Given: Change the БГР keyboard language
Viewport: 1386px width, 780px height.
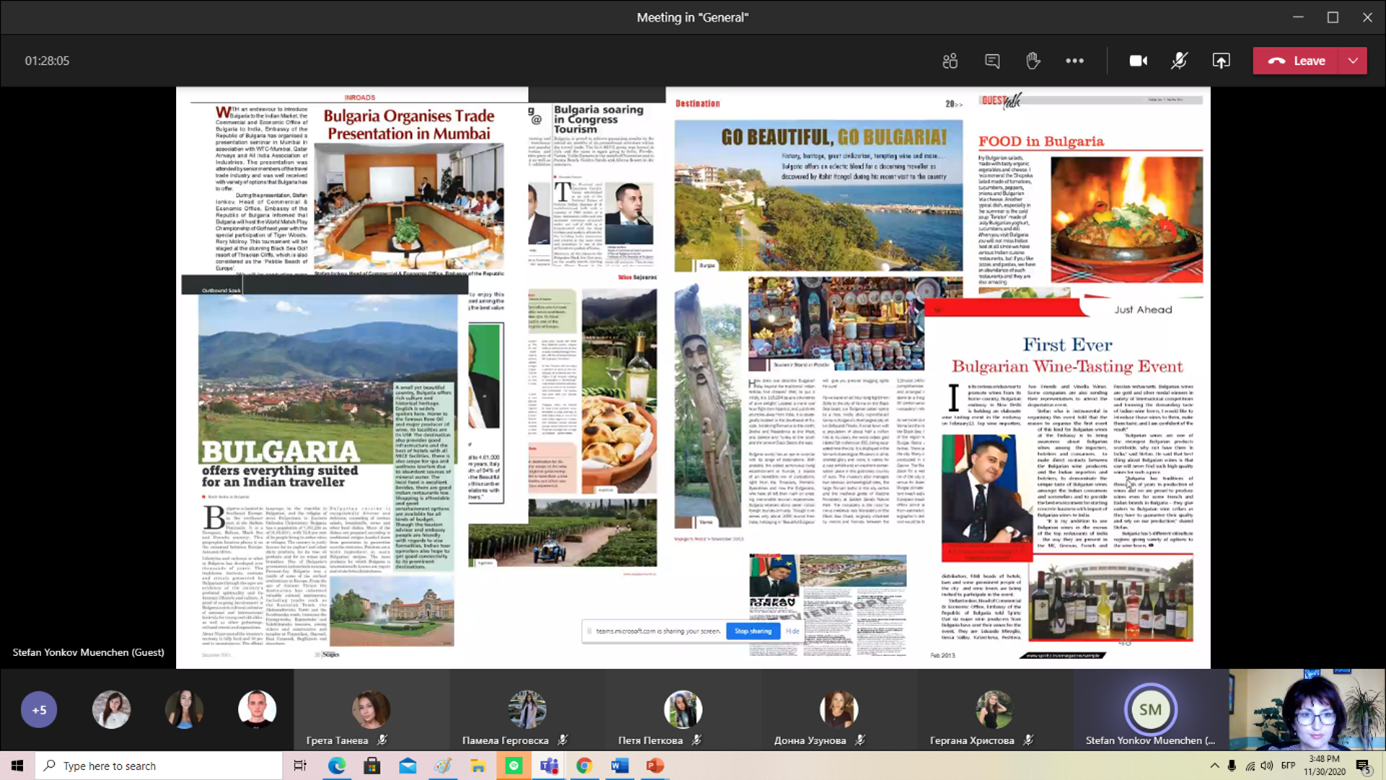Looking at the screenshot, I should click(x=1289, y=766).
